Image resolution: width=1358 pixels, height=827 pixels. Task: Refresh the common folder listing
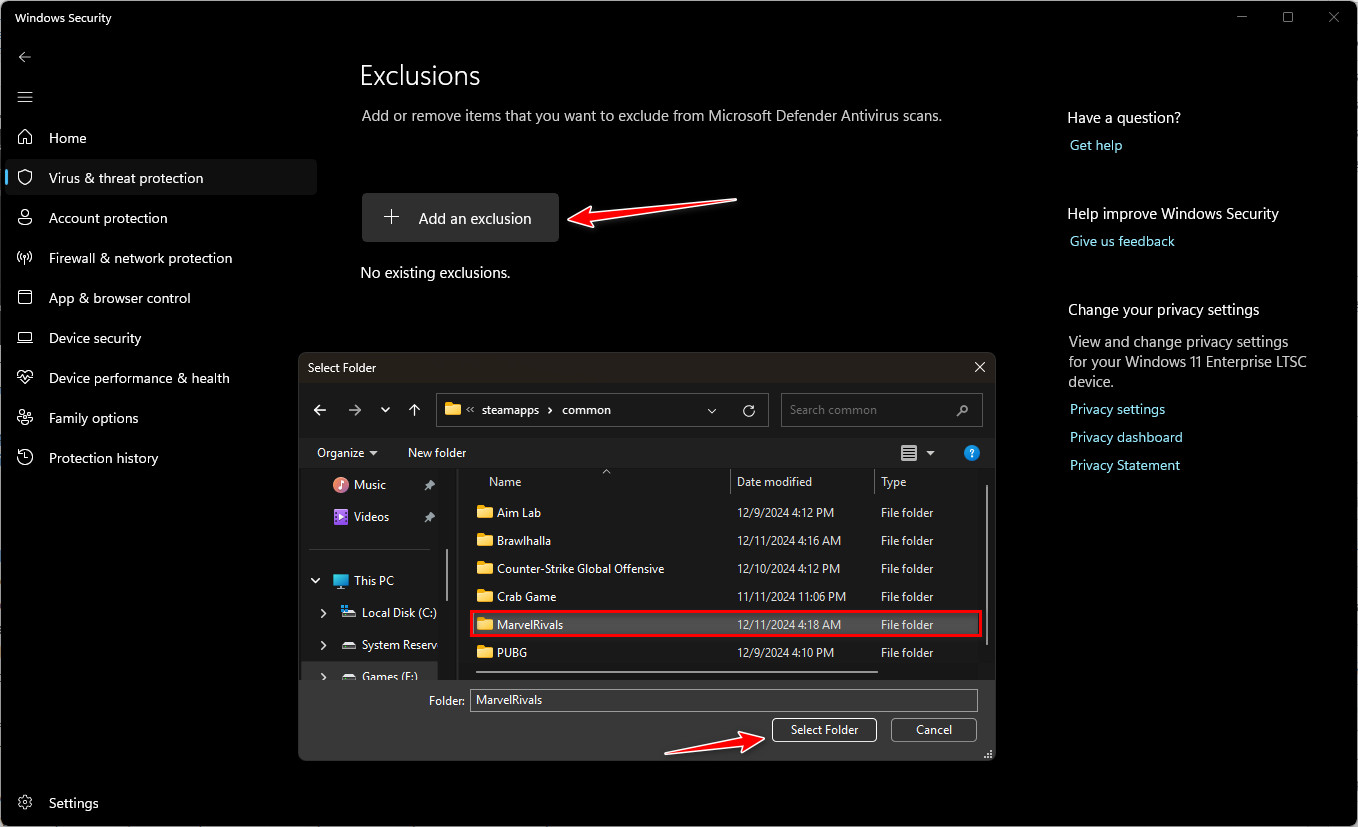(x=748, y=410)
